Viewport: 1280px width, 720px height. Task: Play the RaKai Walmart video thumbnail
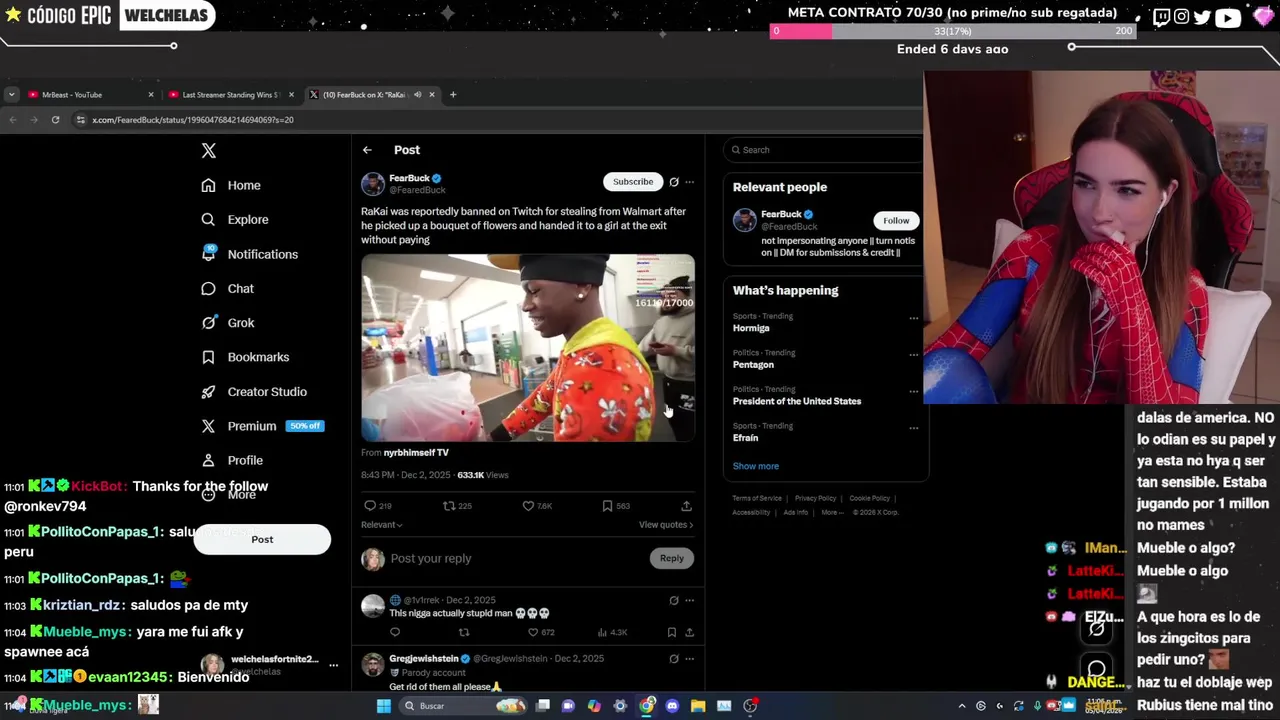(528, 348)
